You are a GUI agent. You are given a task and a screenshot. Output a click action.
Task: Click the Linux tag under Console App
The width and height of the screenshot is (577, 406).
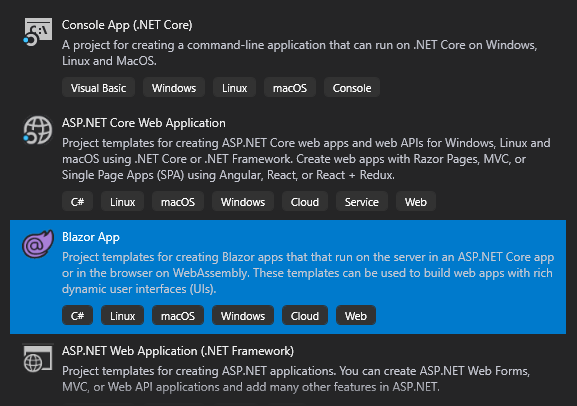click(234, 88)
